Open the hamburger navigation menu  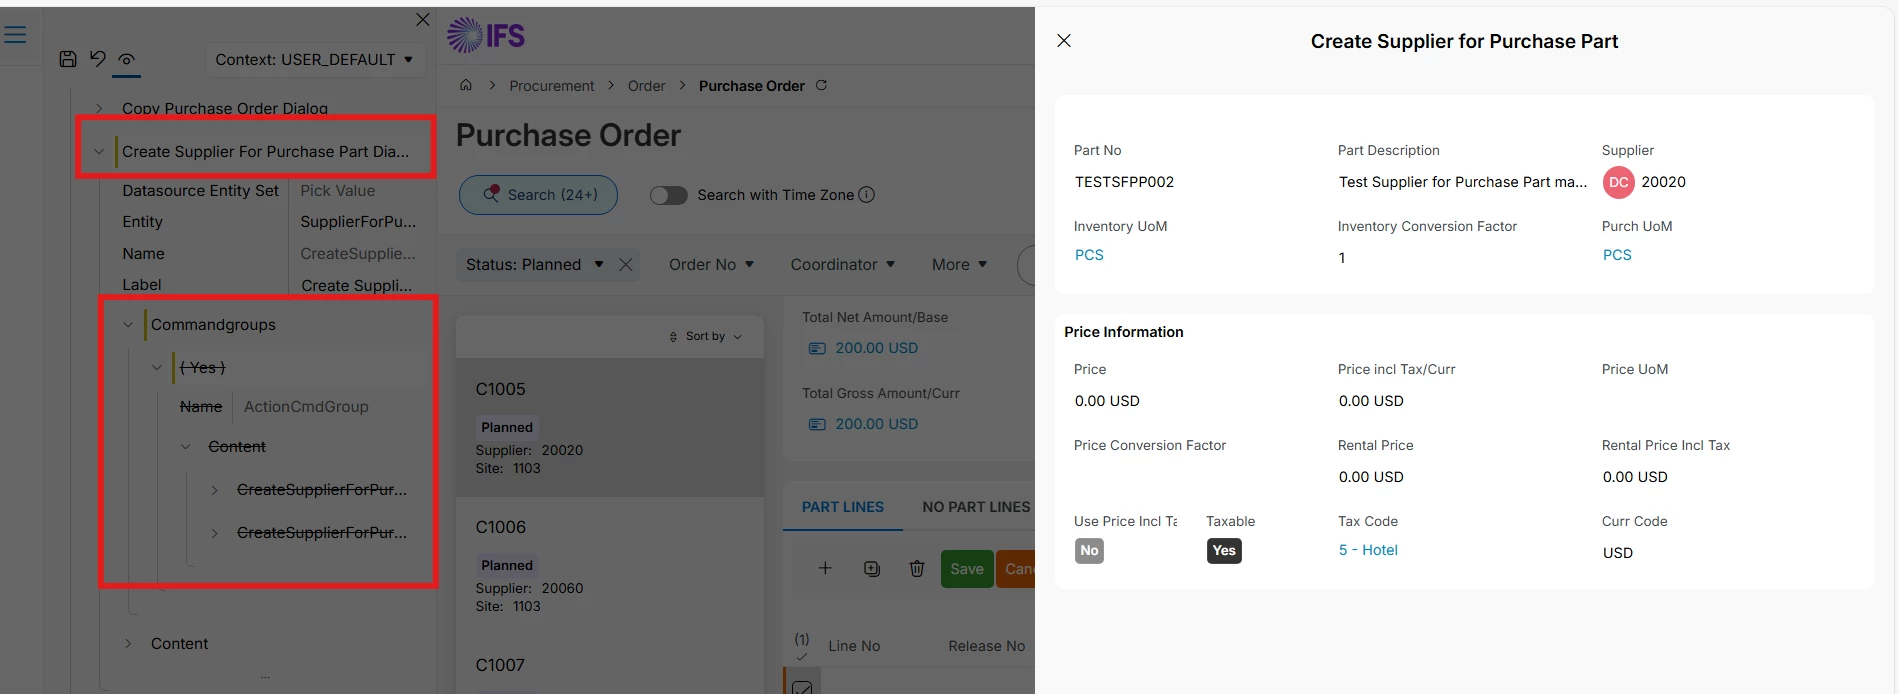coord(15,35)
